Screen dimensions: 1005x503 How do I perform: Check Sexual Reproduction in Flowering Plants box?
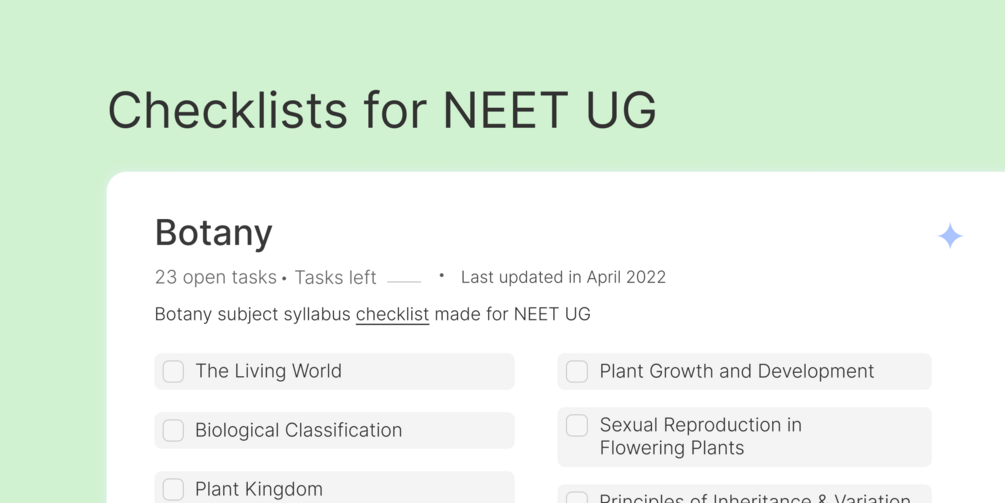[x=577, y=425]
